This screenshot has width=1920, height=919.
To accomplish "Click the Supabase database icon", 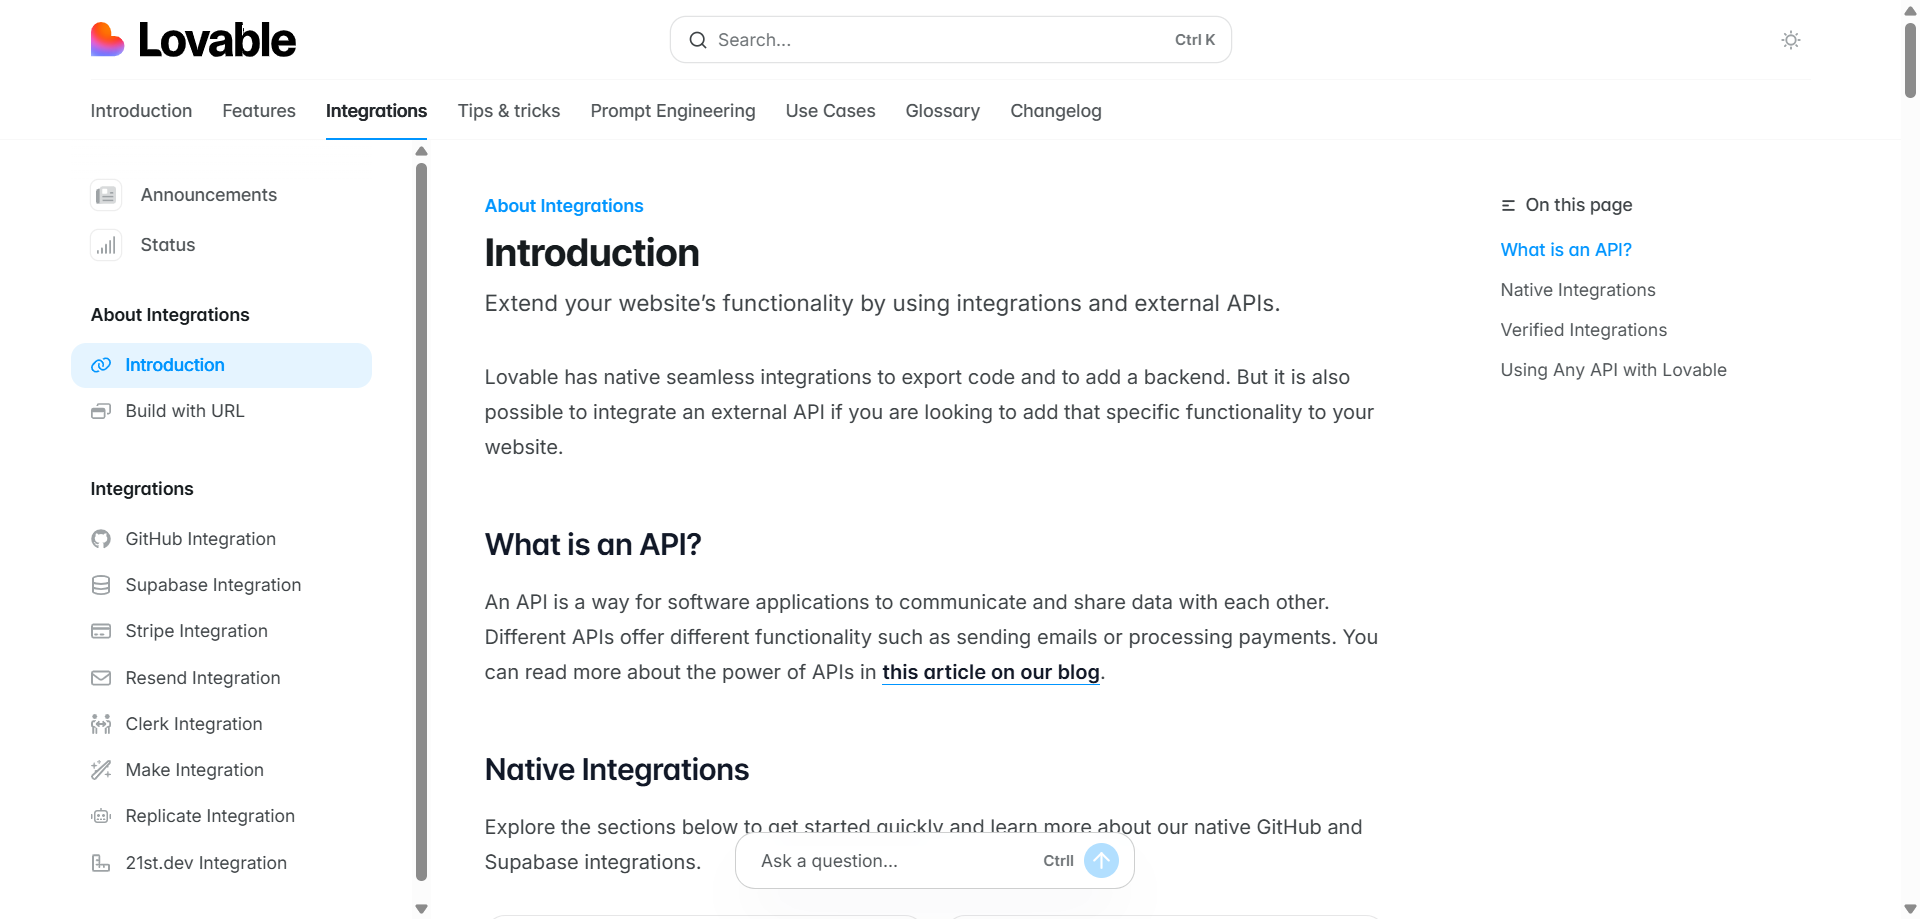I will point(101,585).
